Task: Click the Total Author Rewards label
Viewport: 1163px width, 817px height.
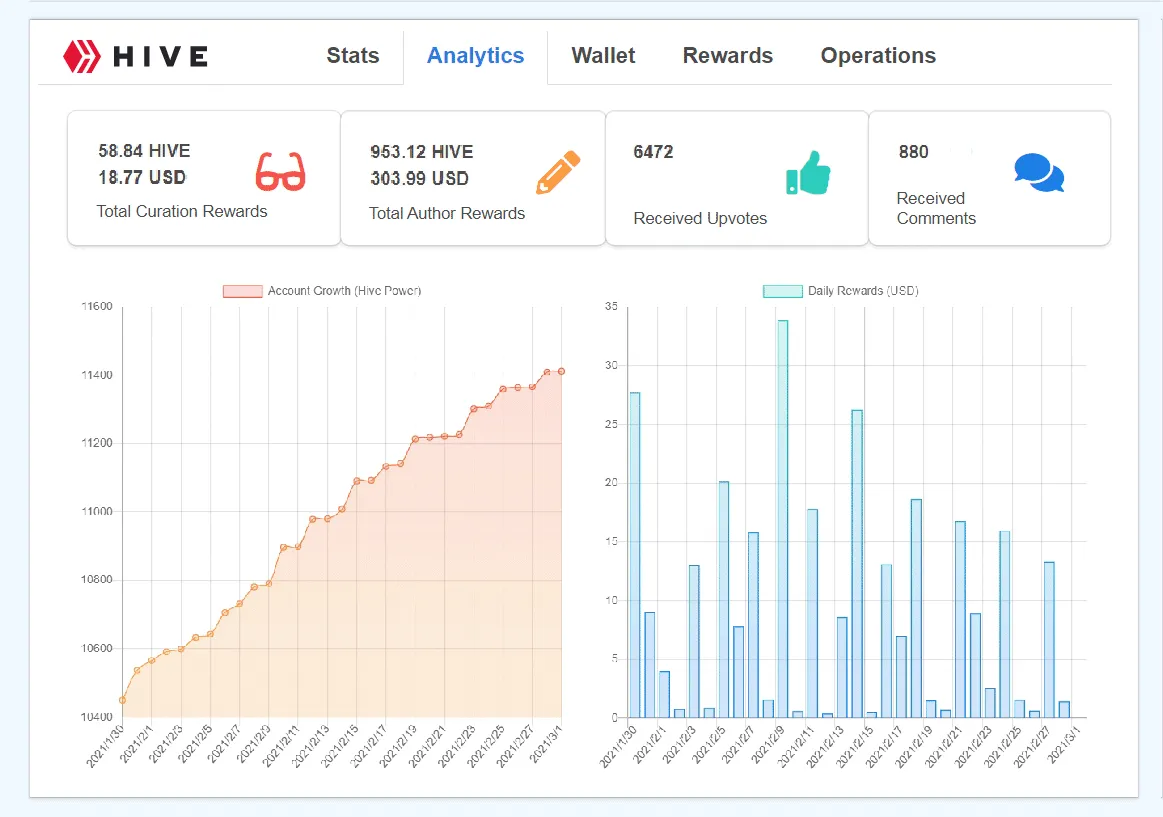Action: (x=447, y=214)
